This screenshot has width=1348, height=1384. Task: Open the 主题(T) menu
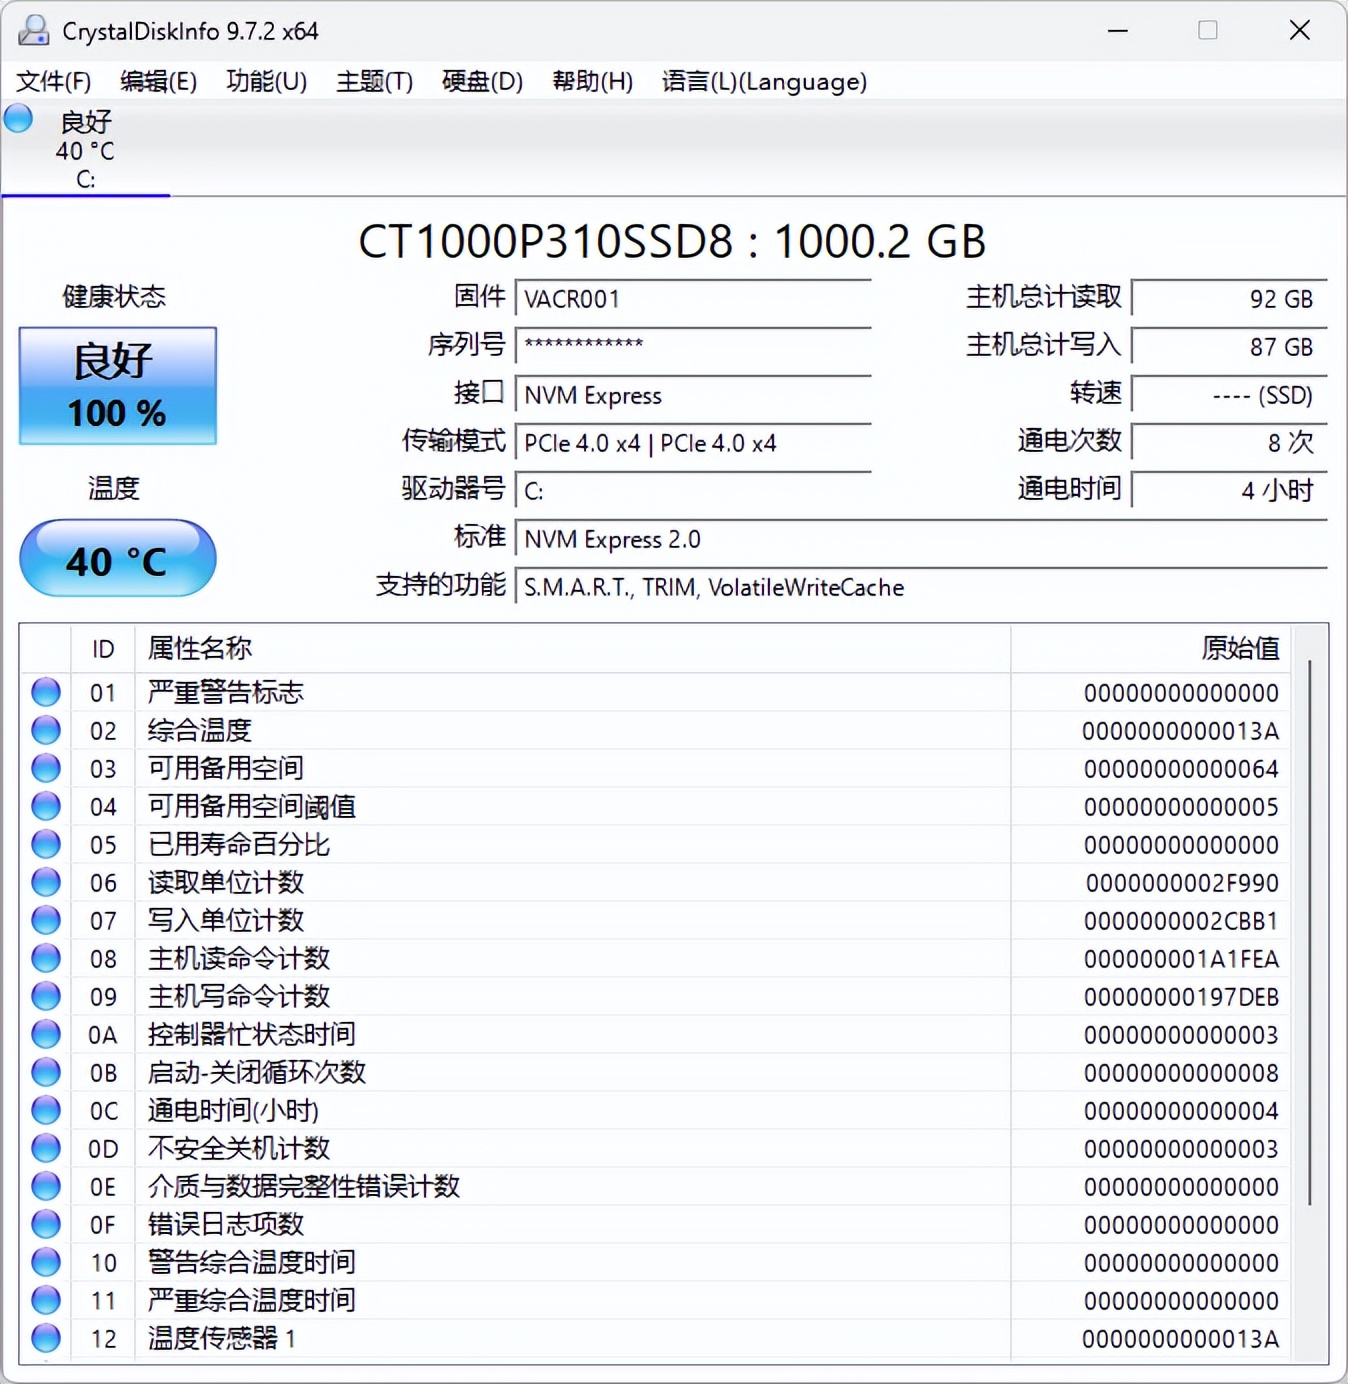click(374, 81)
